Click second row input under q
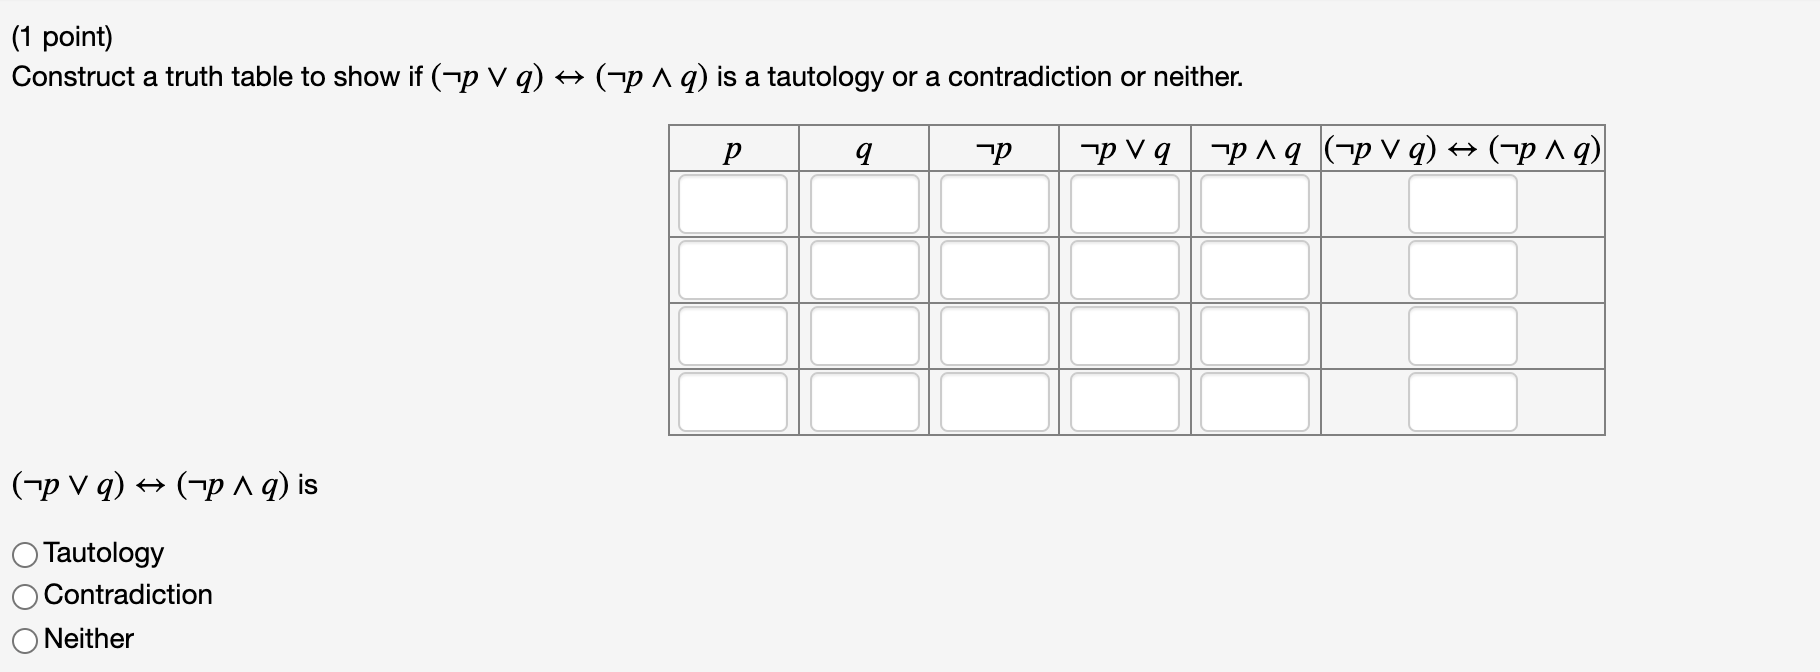This screenshot has height=672, width=1820. pos(865,270)
